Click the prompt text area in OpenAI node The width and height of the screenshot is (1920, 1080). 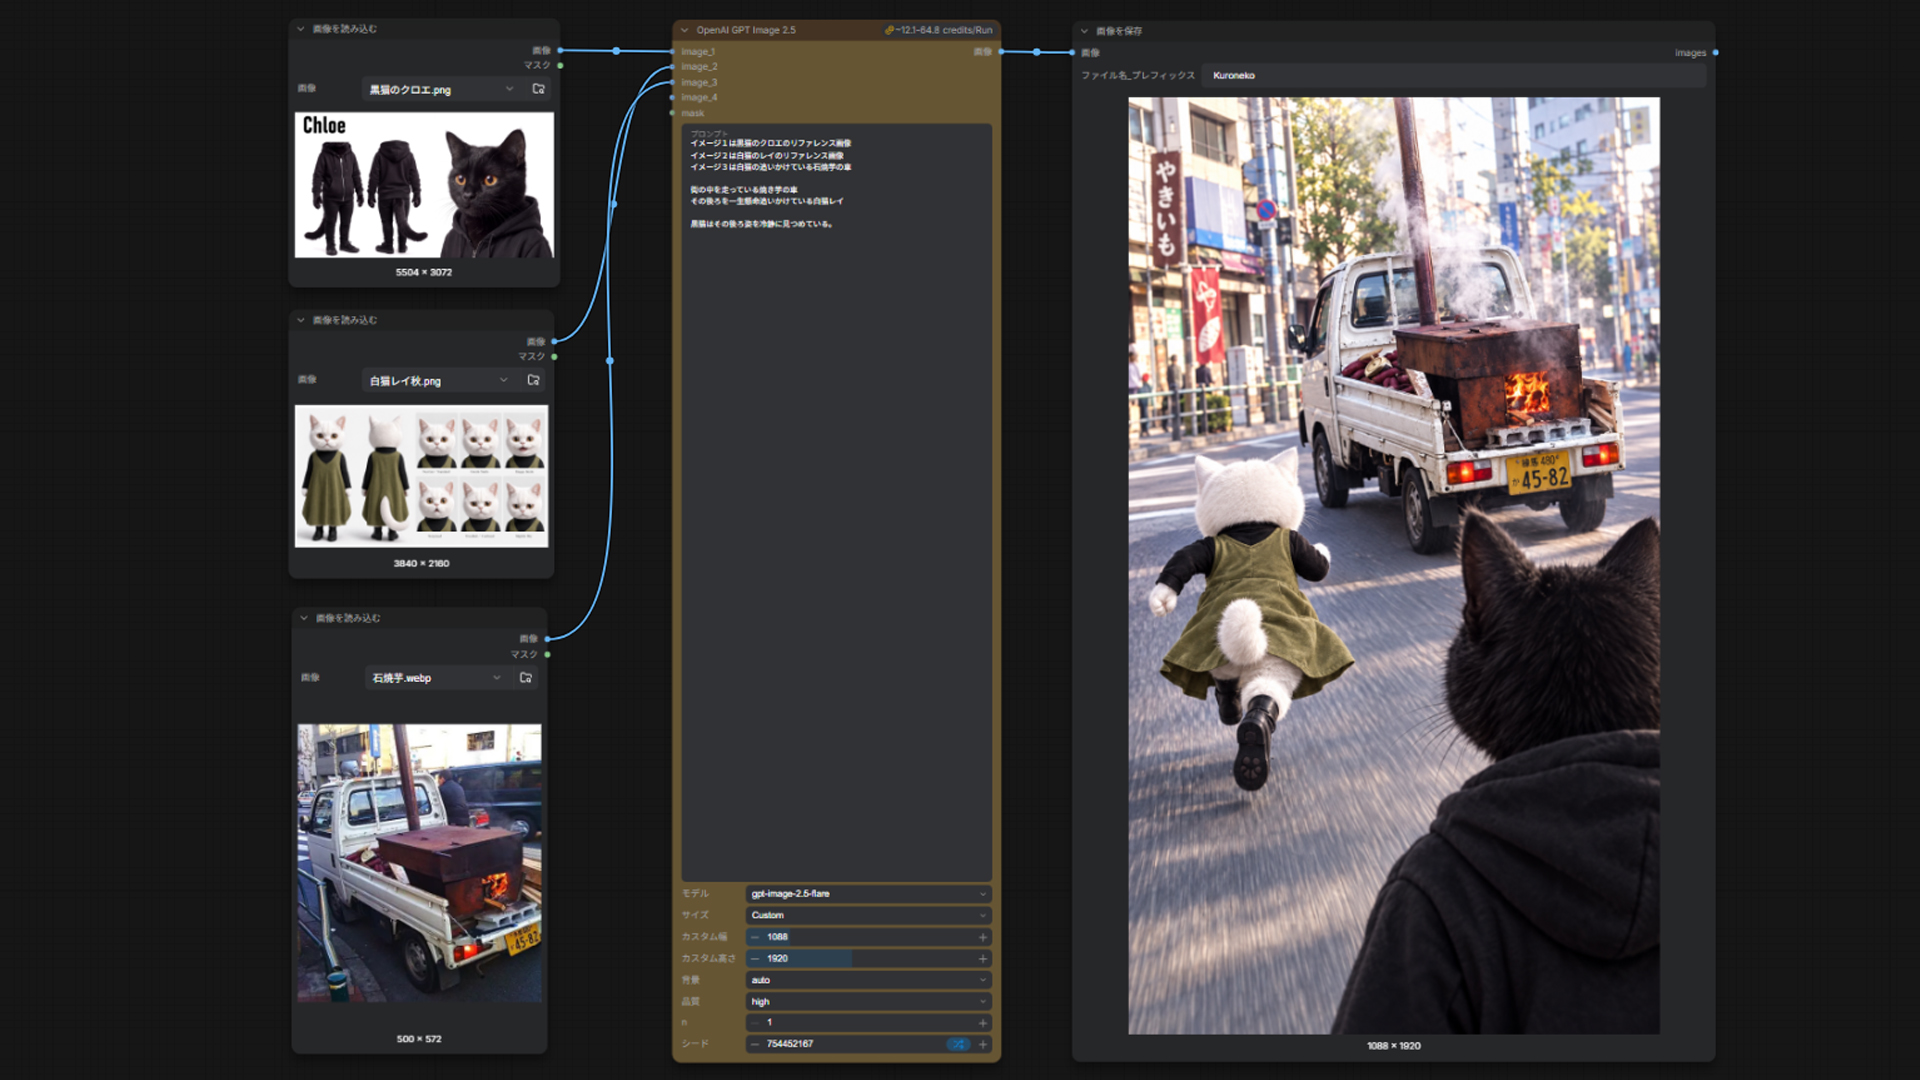pyautogui.click(x=837, y=502)
